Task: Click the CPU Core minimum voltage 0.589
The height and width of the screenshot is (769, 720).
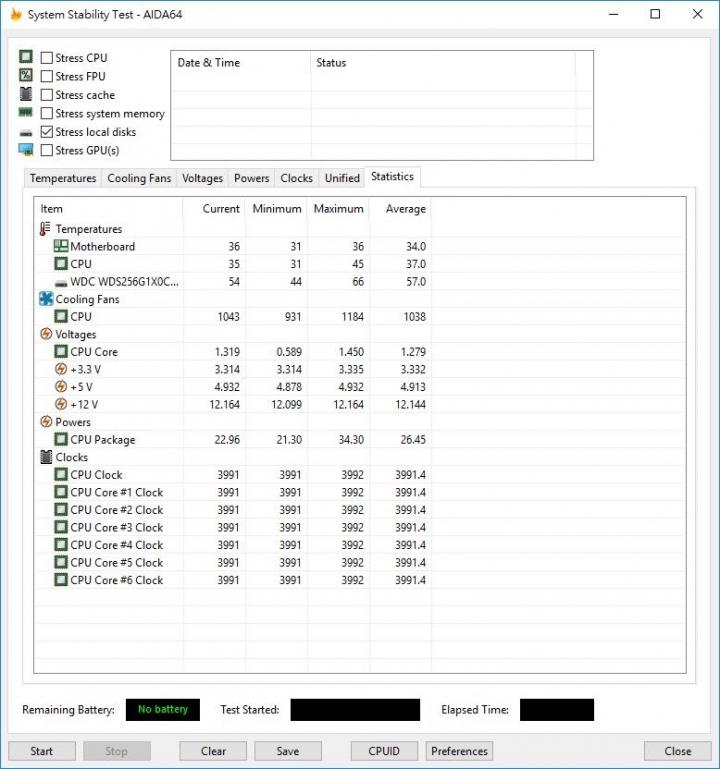Action: [x=289, y=352]
